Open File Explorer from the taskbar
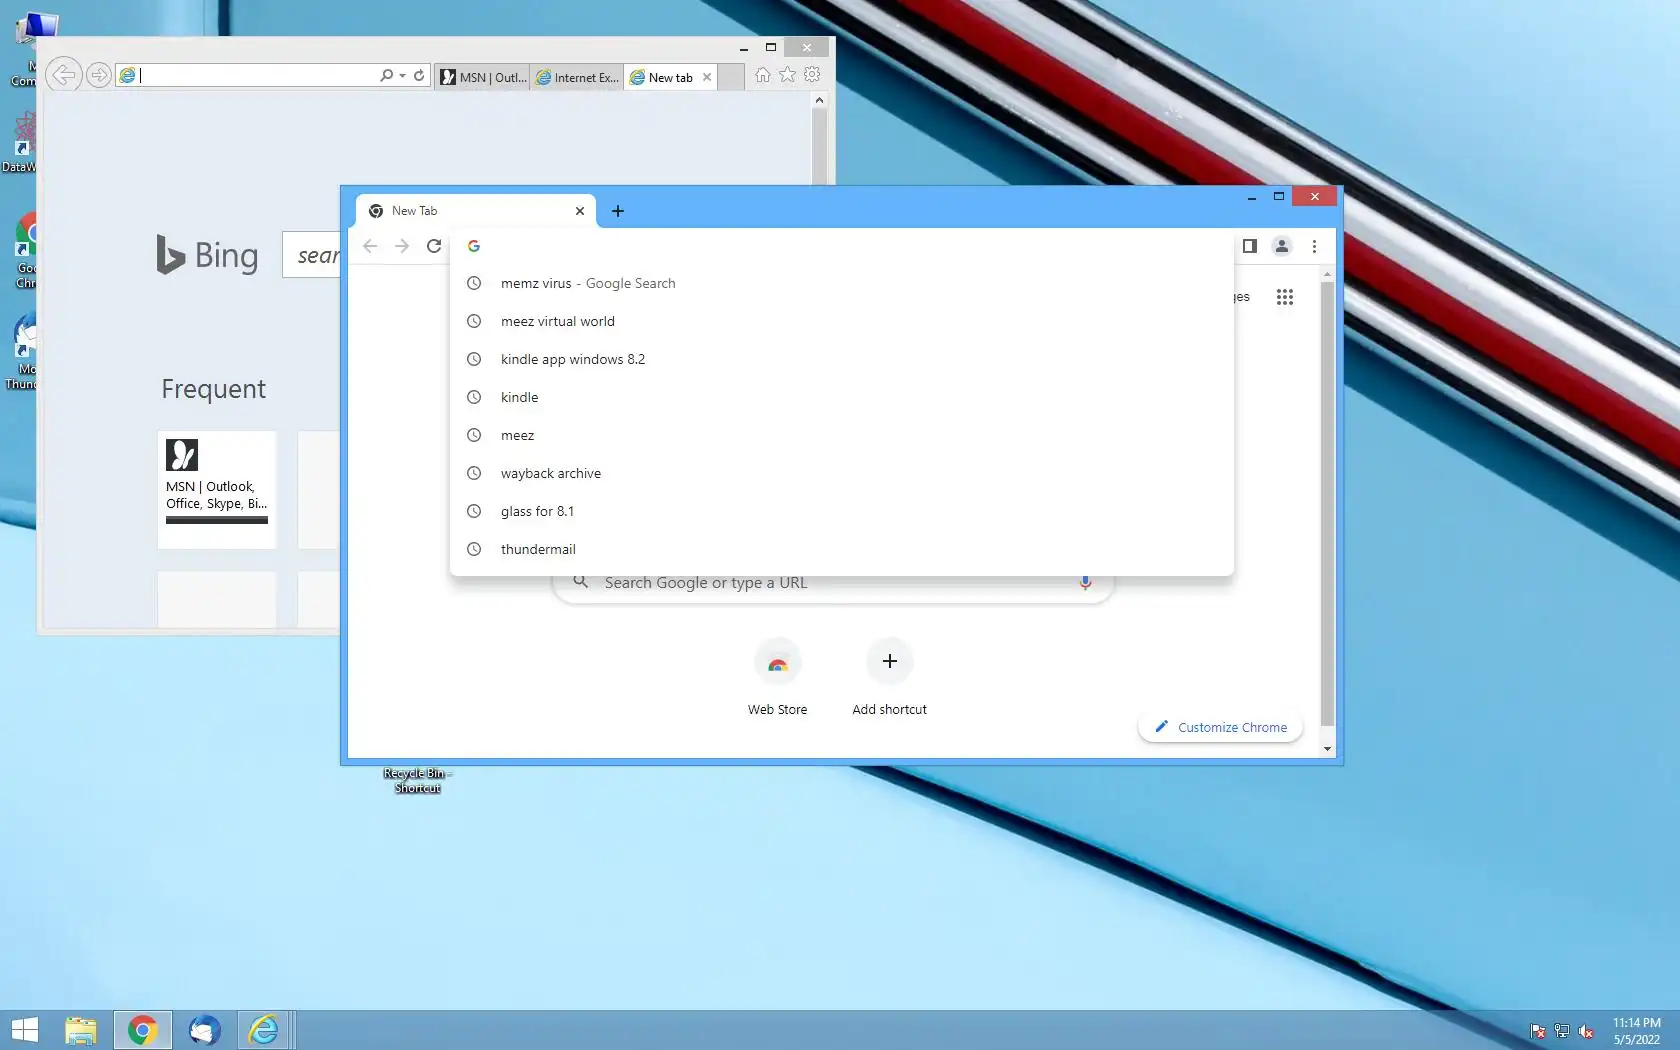Image resolution: width=1680 pixels, height=1050 pixels. [x=81, y=1030]
